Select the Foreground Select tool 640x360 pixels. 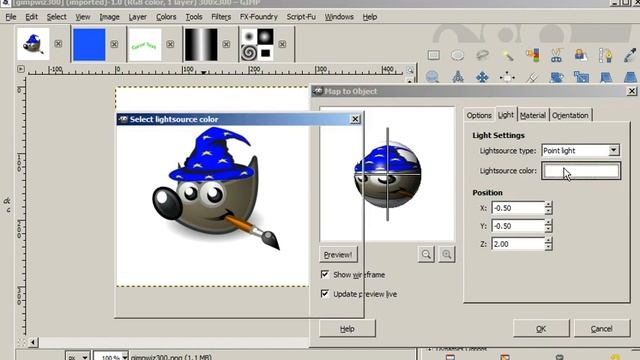581,55
